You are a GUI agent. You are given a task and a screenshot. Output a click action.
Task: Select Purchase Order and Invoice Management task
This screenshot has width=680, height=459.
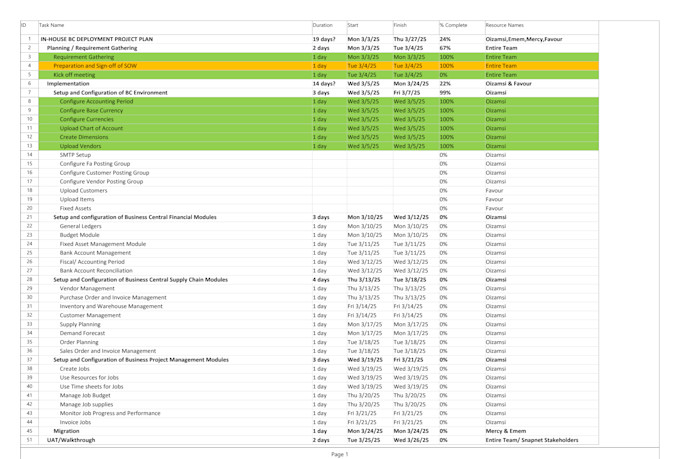[x=113, y=298]
